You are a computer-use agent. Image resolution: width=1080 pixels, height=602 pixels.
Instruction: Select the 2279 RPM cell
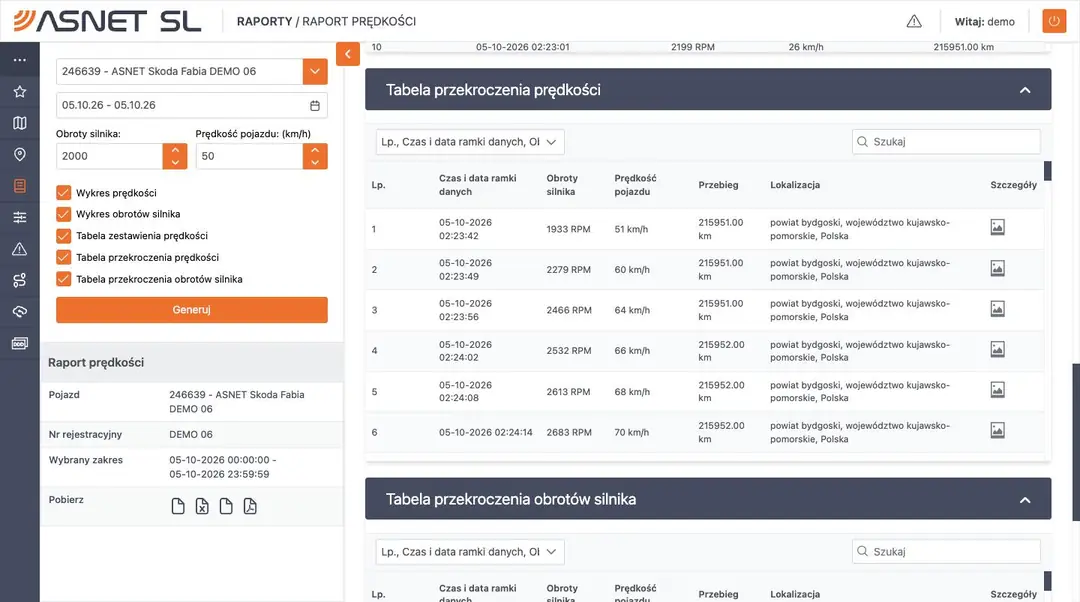pyautogui.click(x=569, y=270)
